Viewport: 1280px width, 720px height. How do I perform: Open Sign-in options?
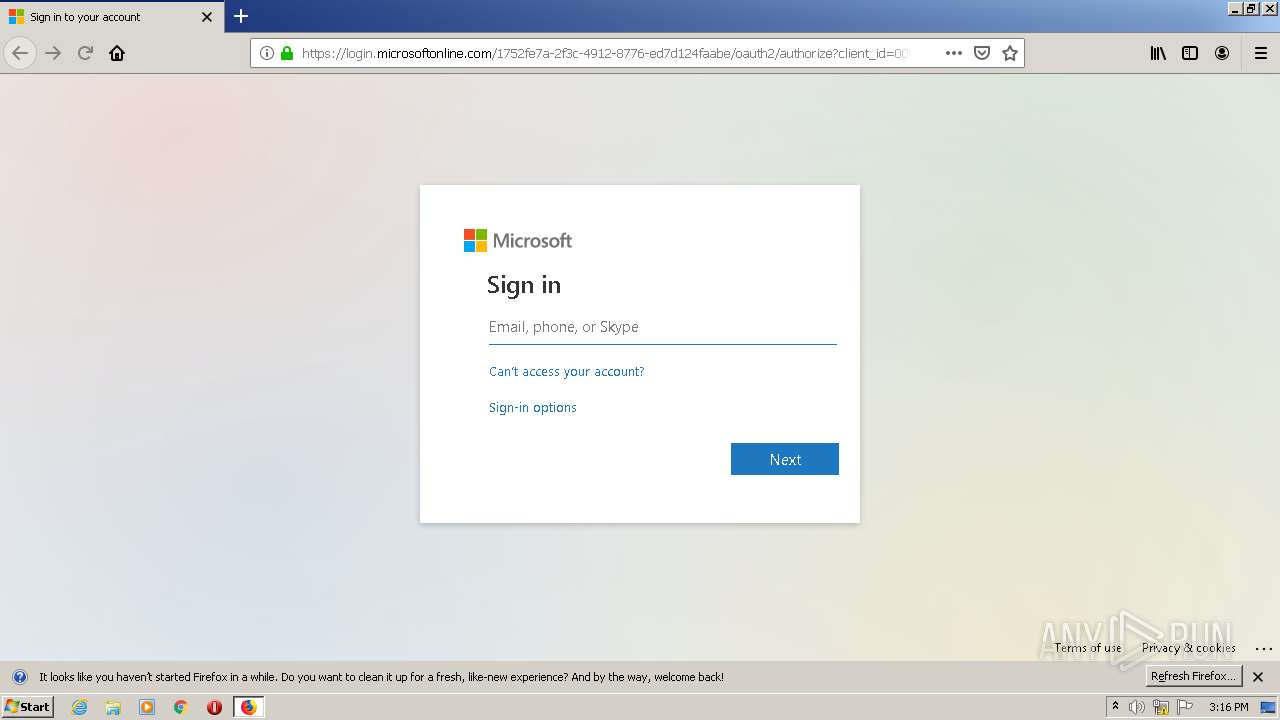click(x=532, y=408)
